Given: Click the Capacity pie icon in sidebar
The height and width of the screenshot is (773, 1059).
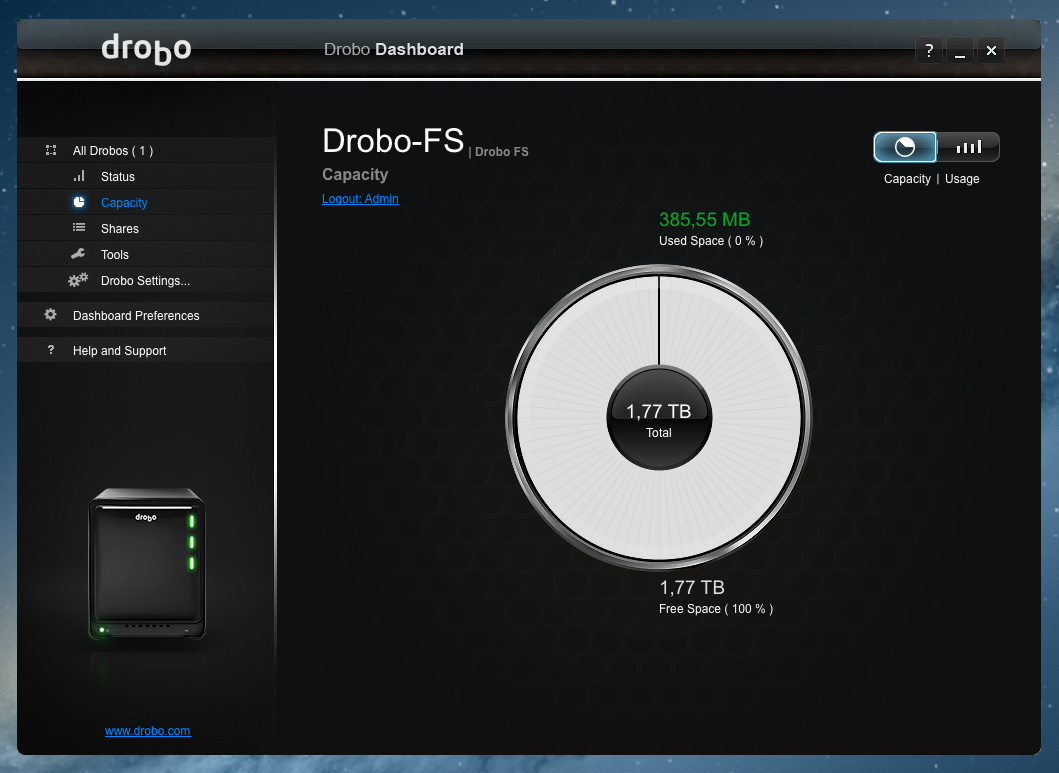Looking at the screenshot, I should [x=79, y=202].
